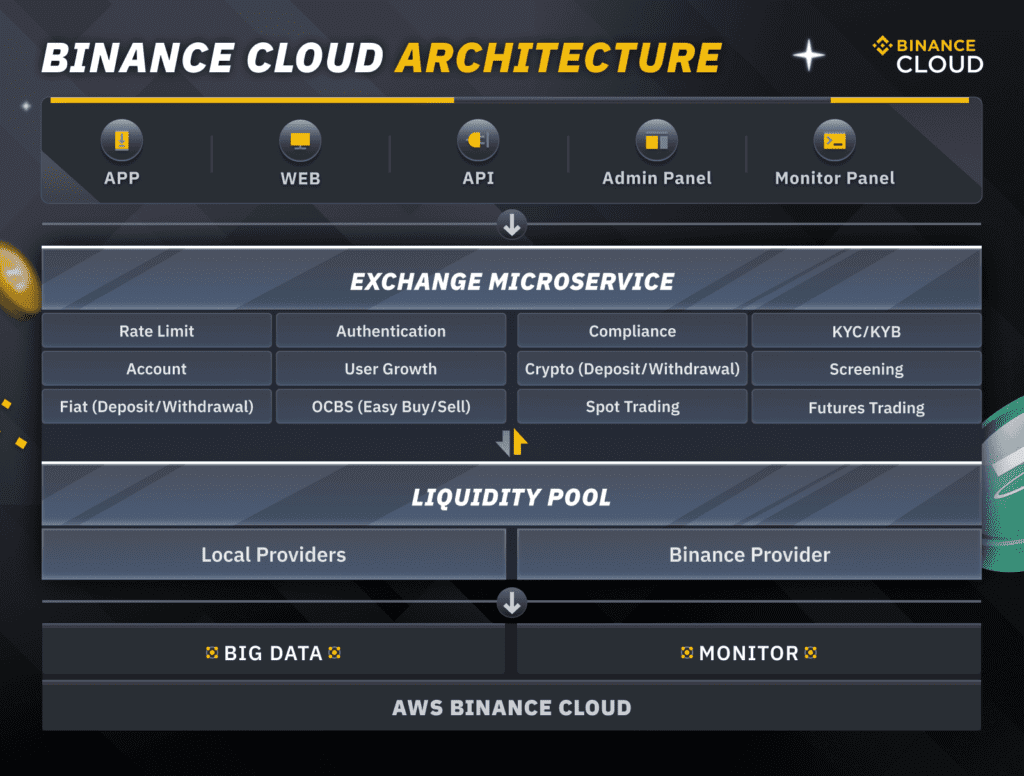Click the down arrow below Liquidity Pool

tap(512, 602)
